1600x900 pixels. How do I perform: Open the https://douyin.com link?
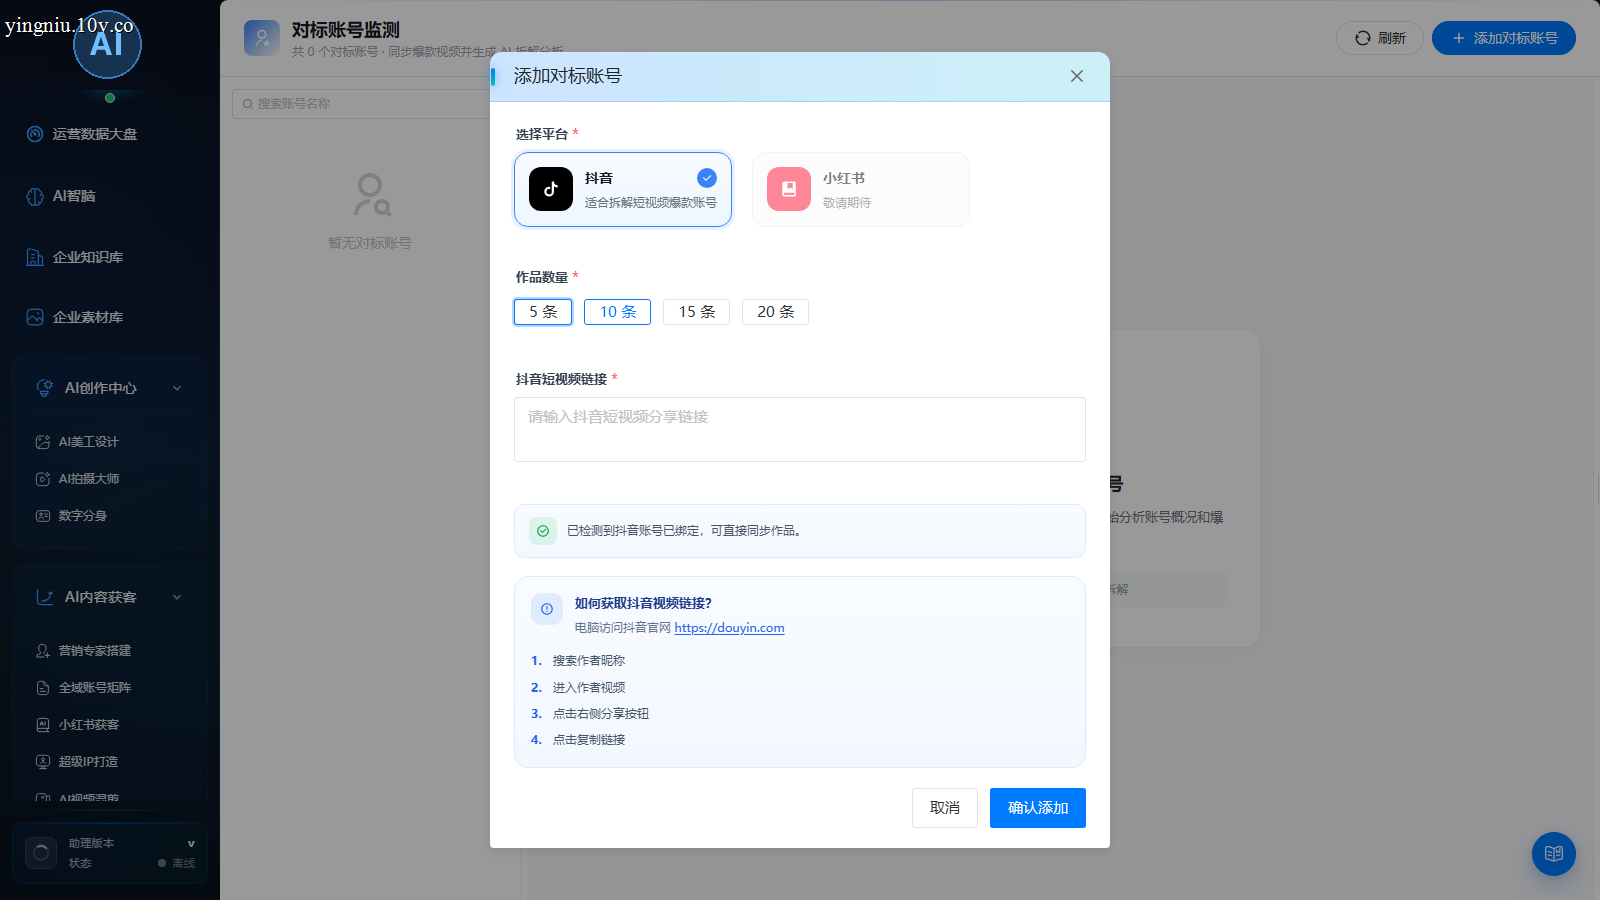pyautogui.click(x=729, y=628)
